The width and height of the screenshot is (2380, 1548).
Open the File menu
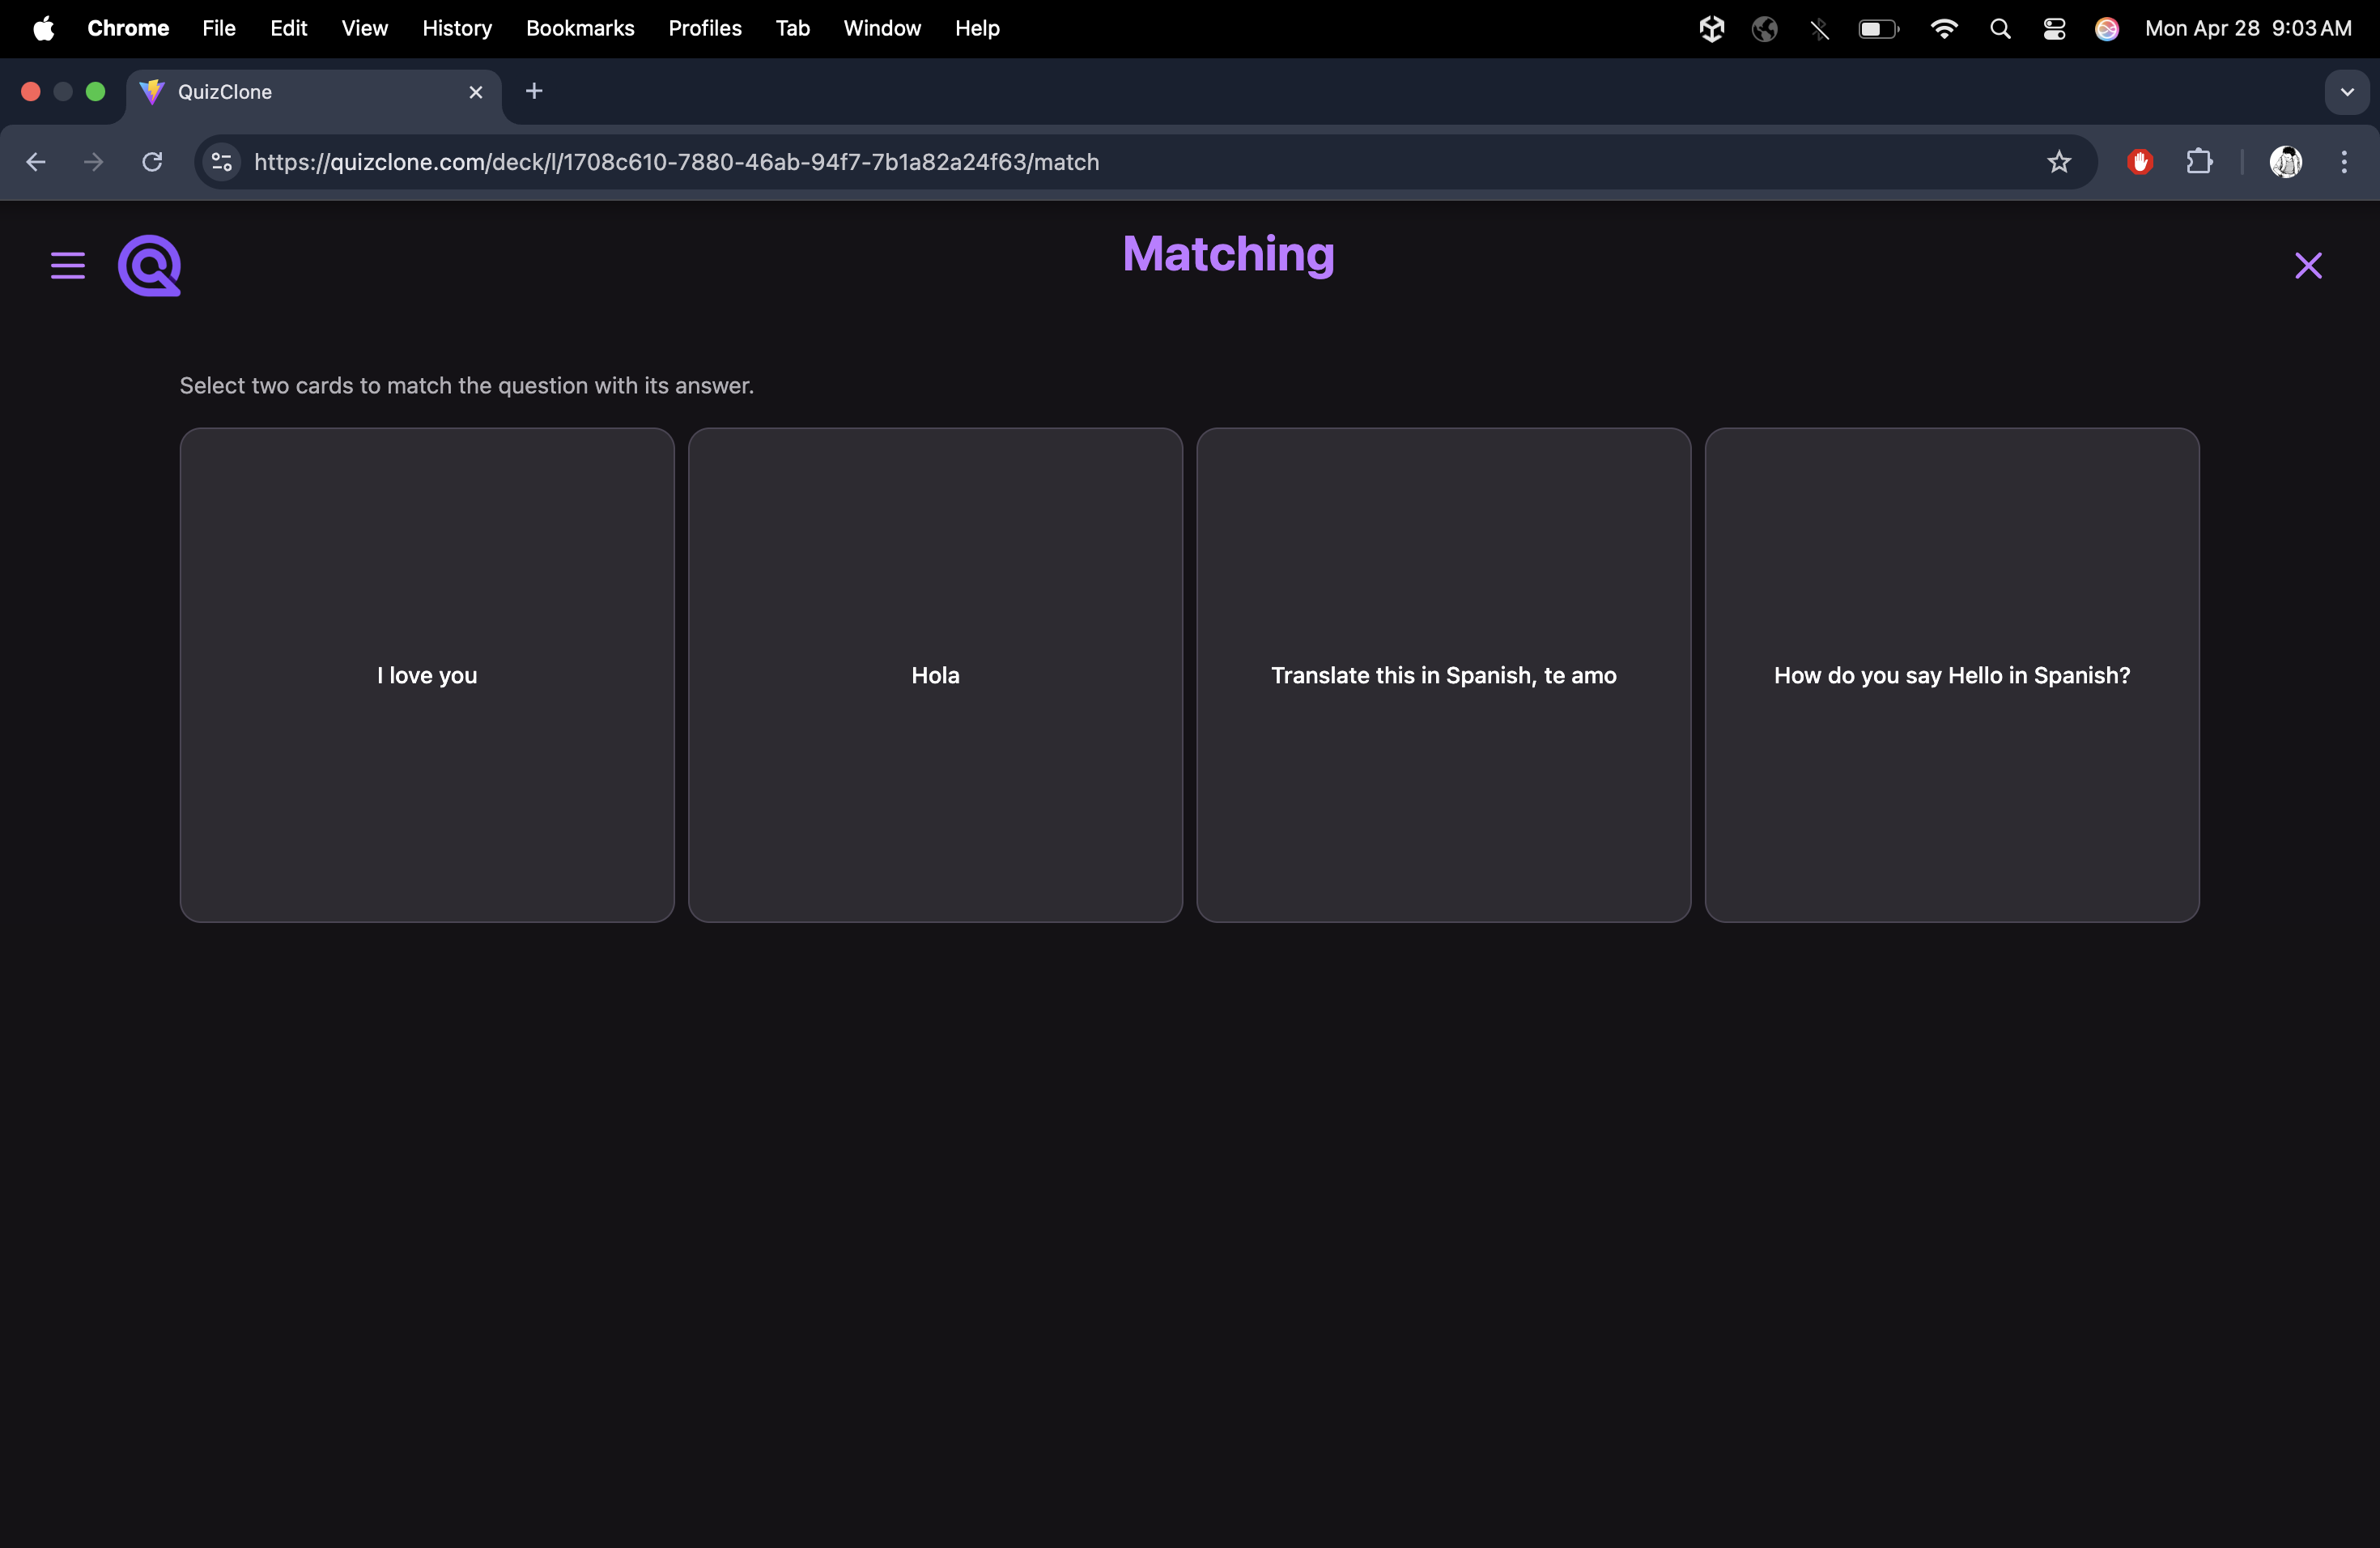click(x=219, y=28)
